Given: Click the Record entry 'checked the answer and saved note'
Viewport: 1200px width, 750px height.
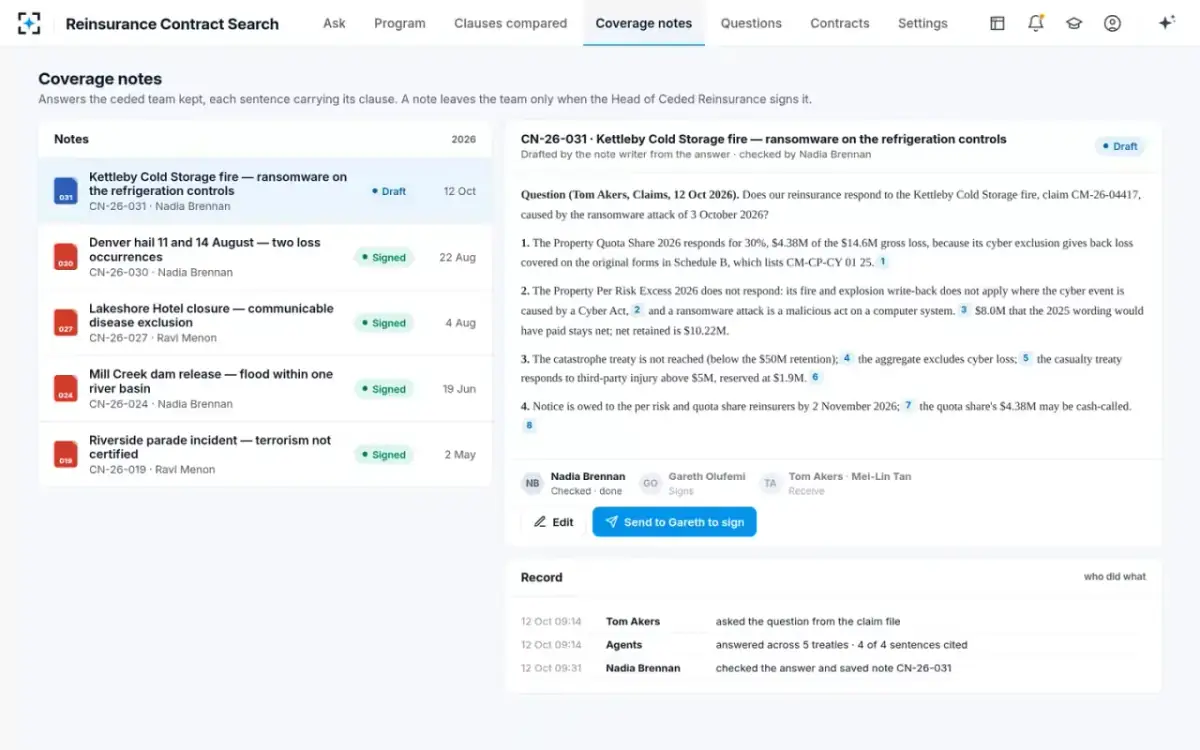Looking at the screenshot, I should point(833,668).
